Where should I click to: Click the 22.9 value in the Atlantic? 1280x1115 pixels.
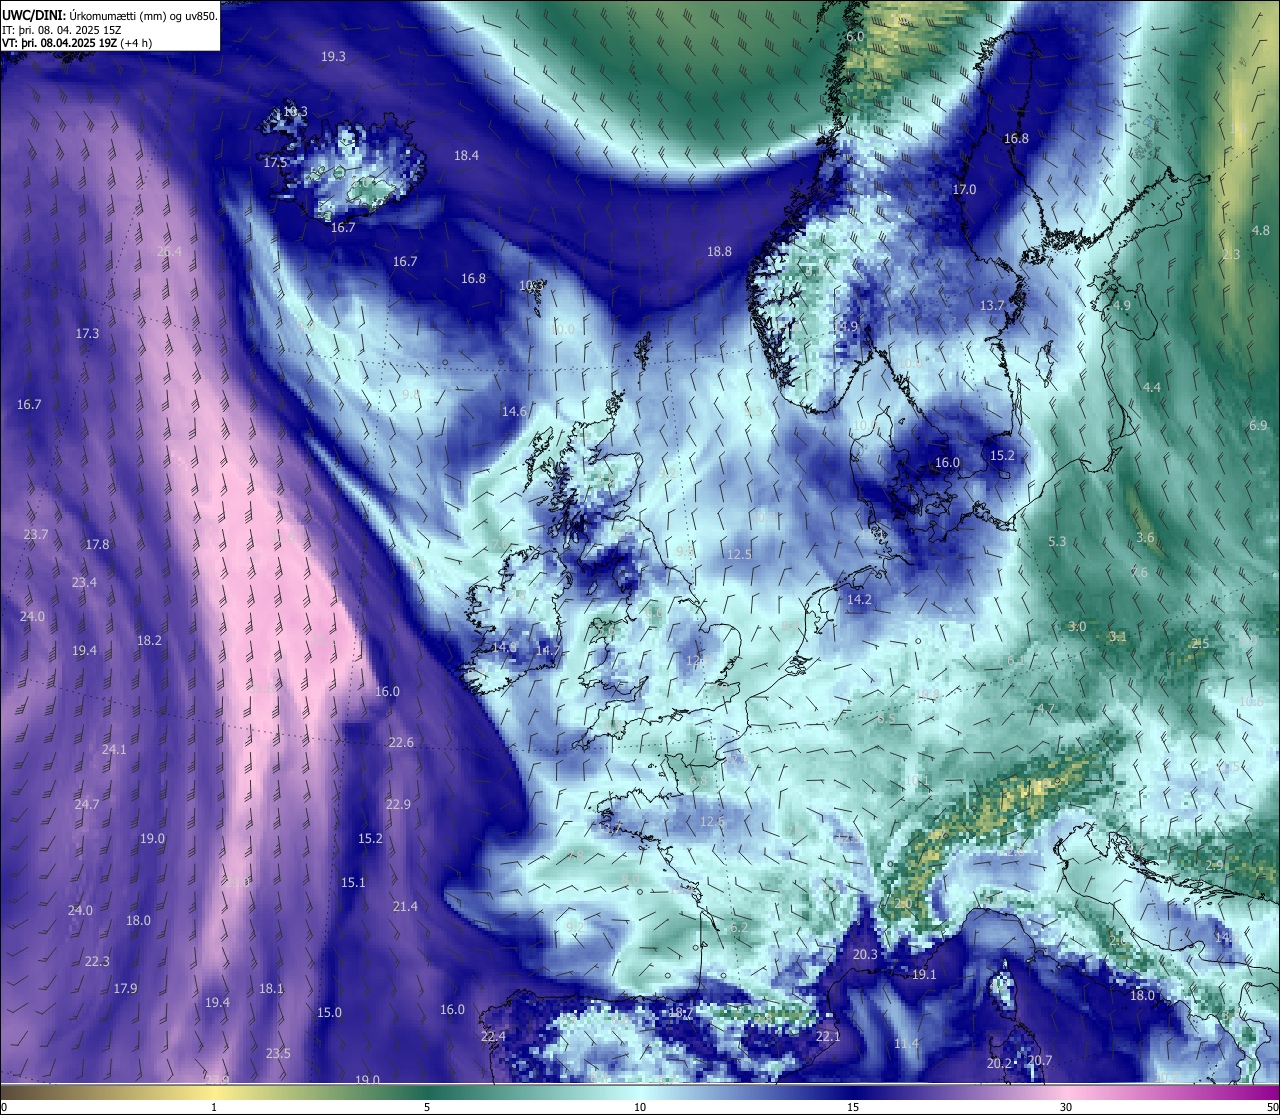(398, 805)
